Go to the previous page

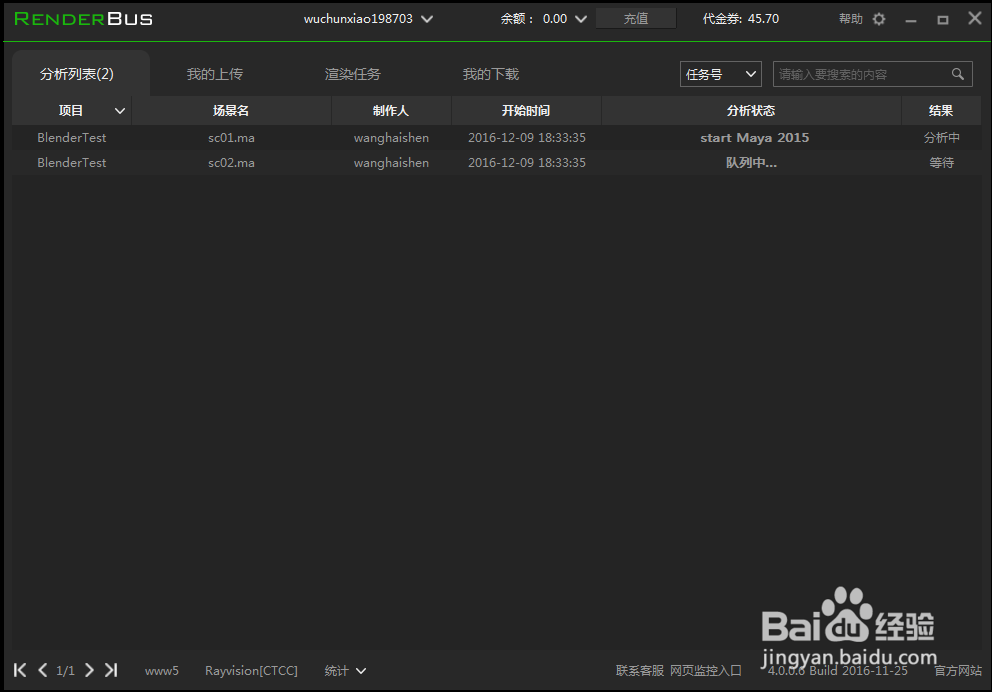42,670
